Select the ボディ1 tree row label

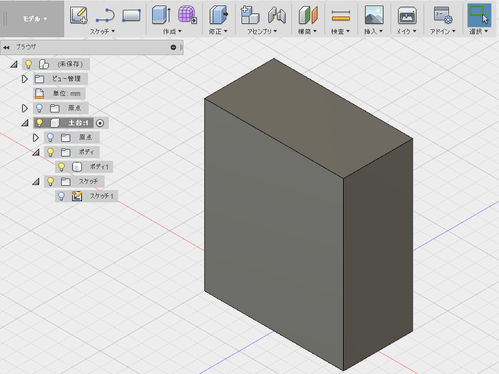point(99,167)
